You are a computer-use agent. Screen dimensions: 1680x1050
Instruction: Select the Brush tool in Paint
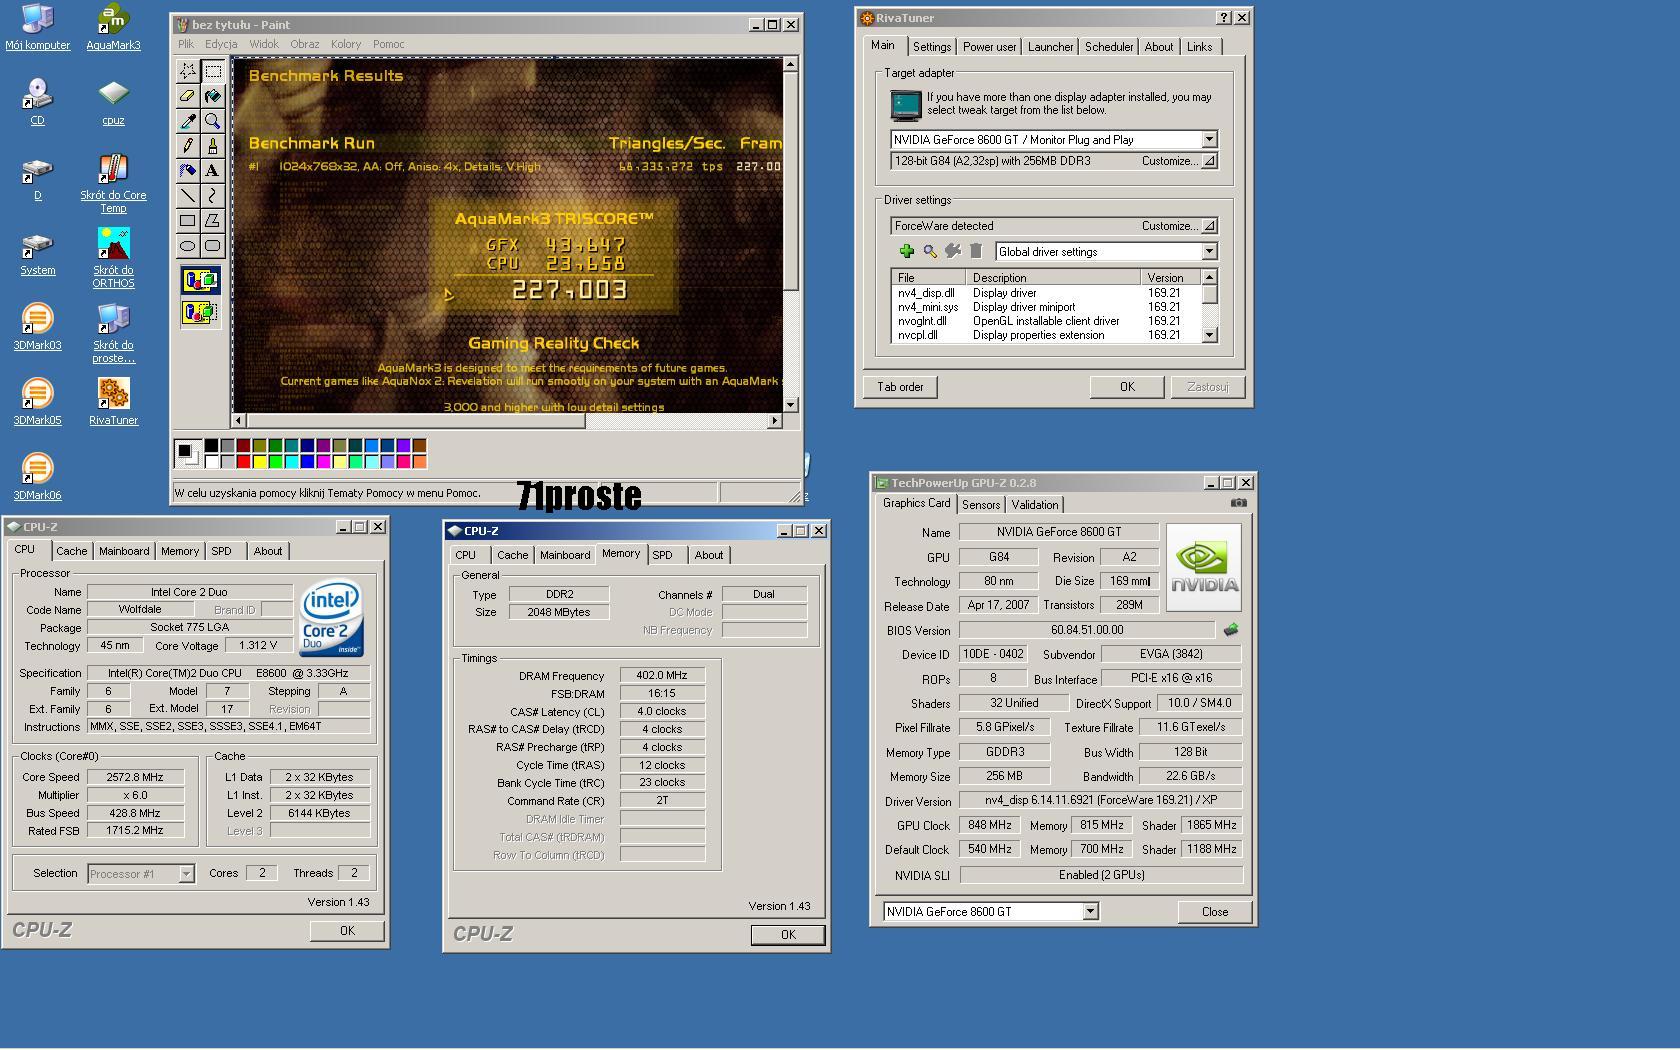pyautogui.click(x=213, y=146)
